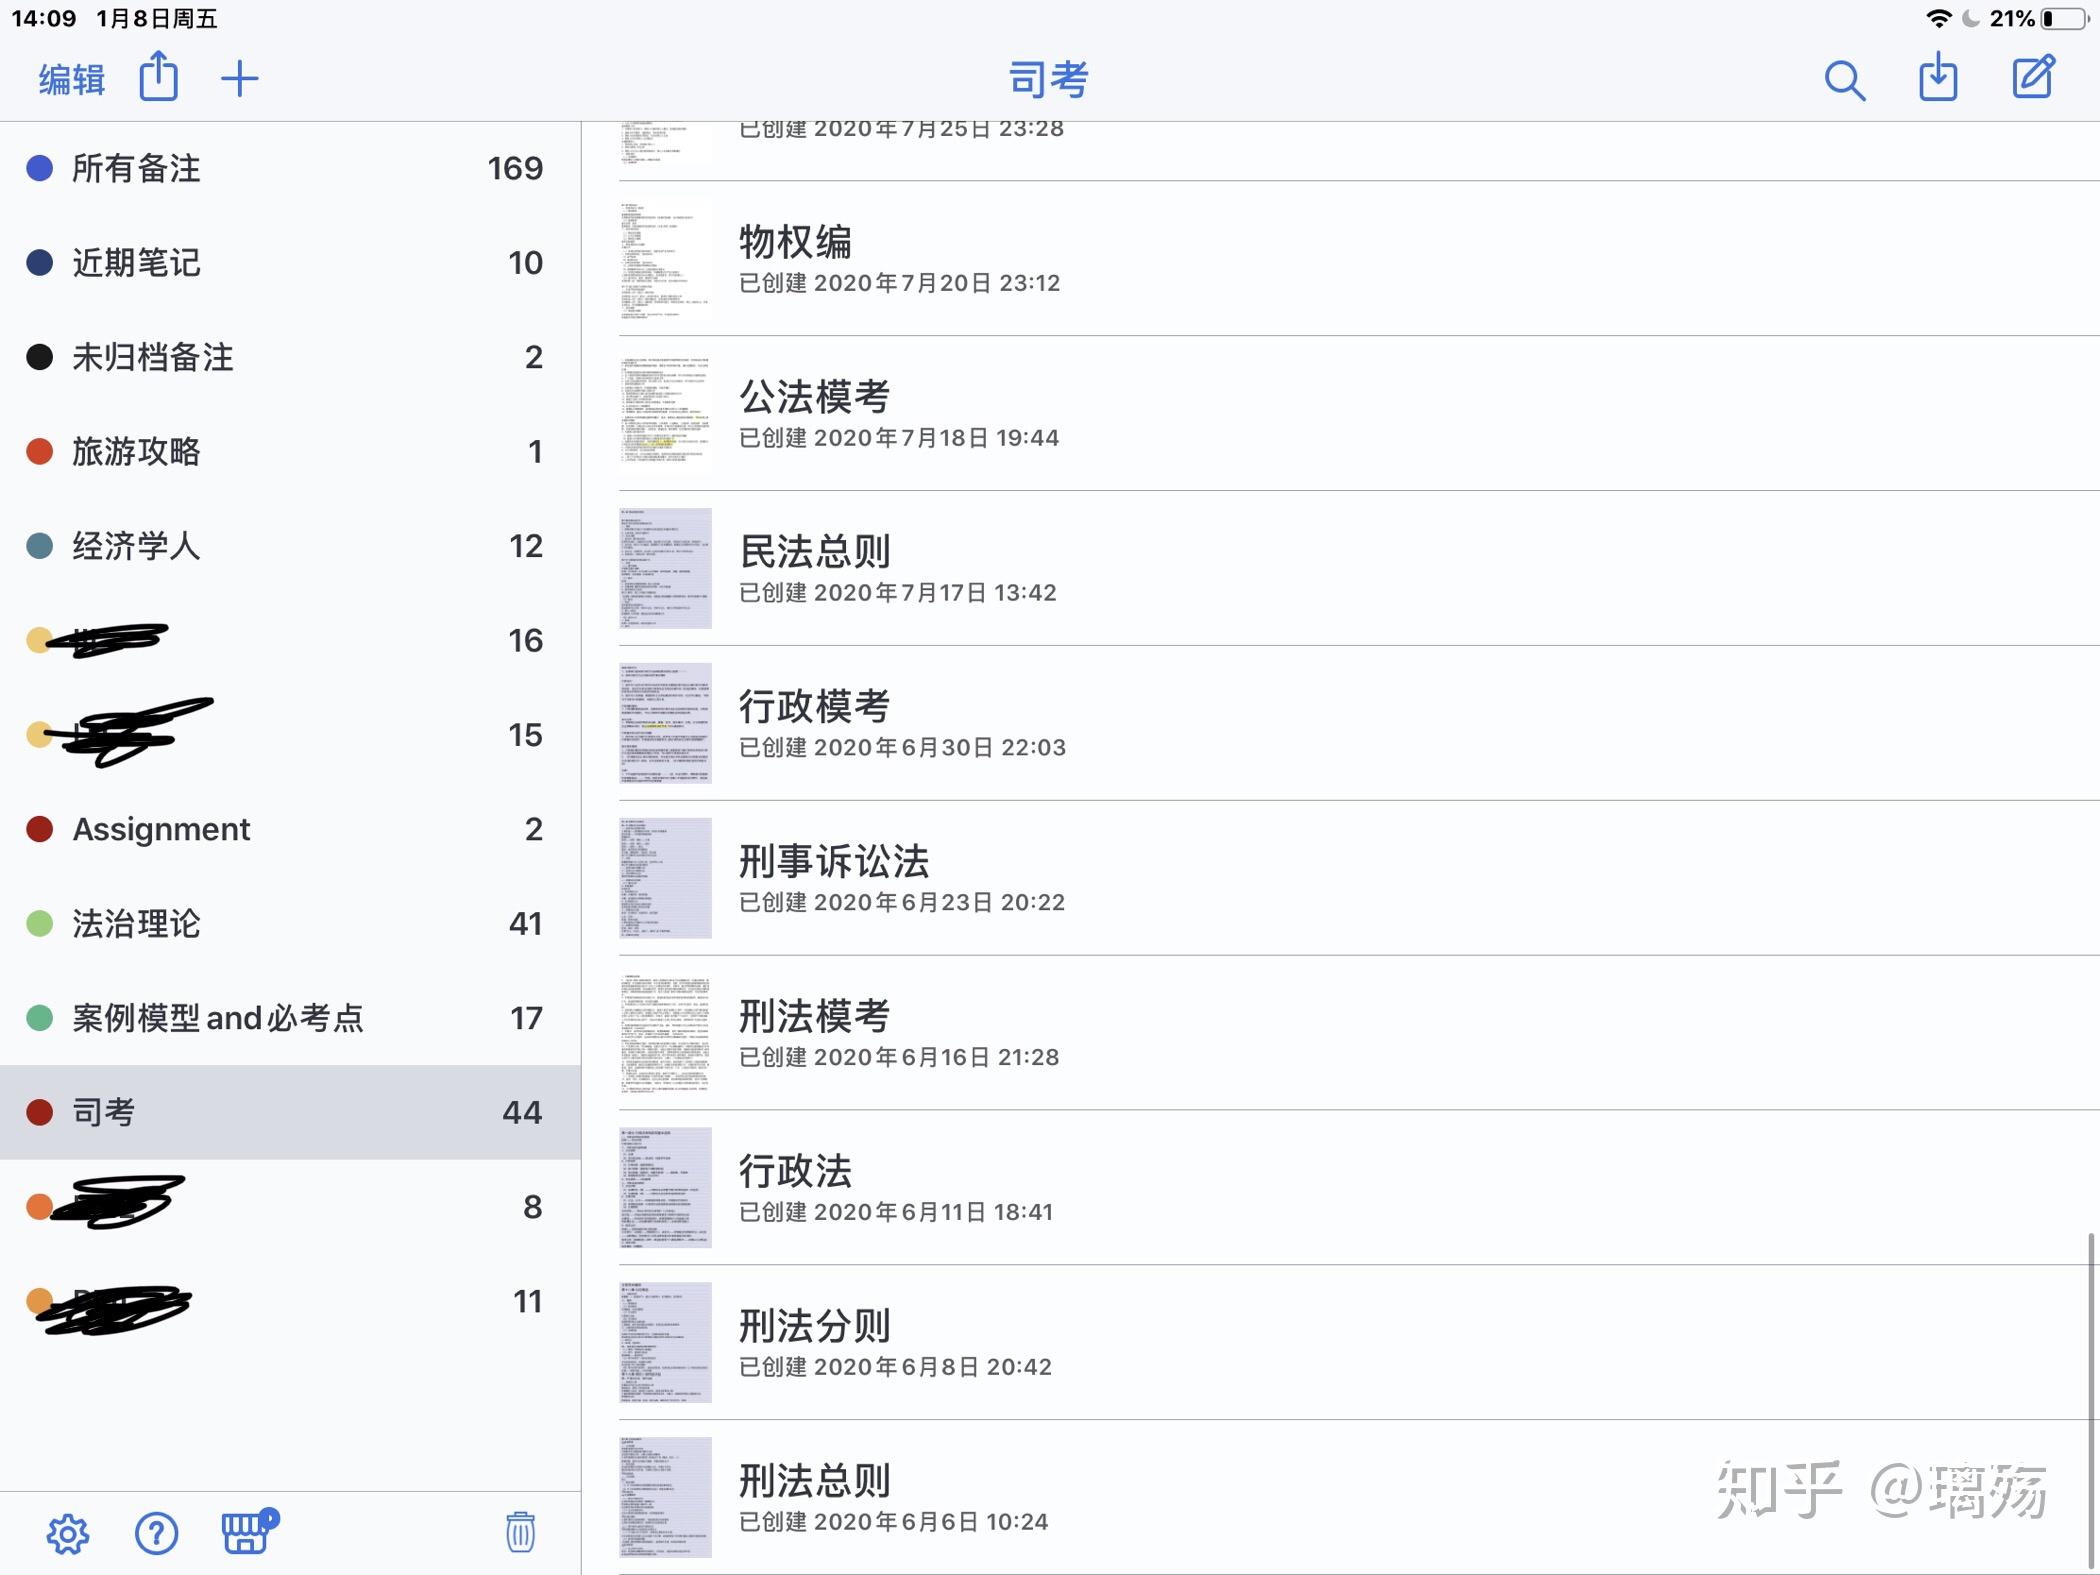Tap the 刑法分则 note thumbnail
Image resolution: width=2100 pixels, height=1575 pixels.
click(x=665, y=1342)
